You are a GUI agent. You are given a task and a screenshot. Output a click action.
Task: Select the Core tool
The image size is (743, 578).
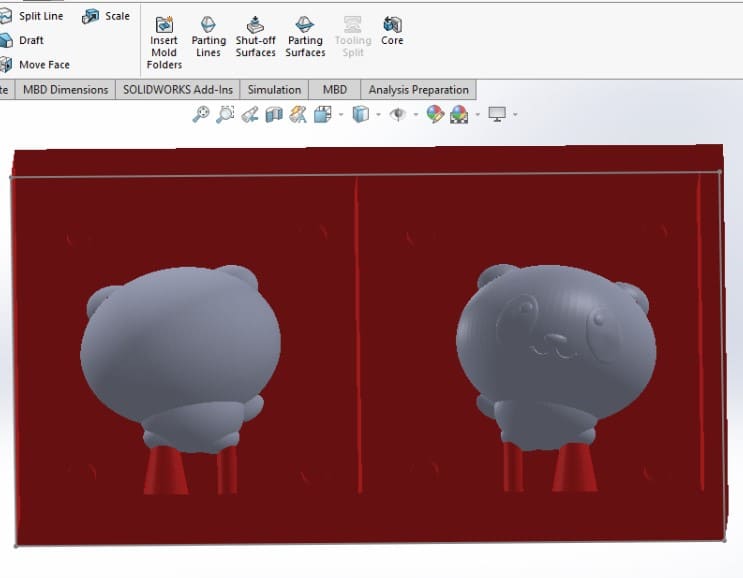pyautogui.click(x=392, y=31)
